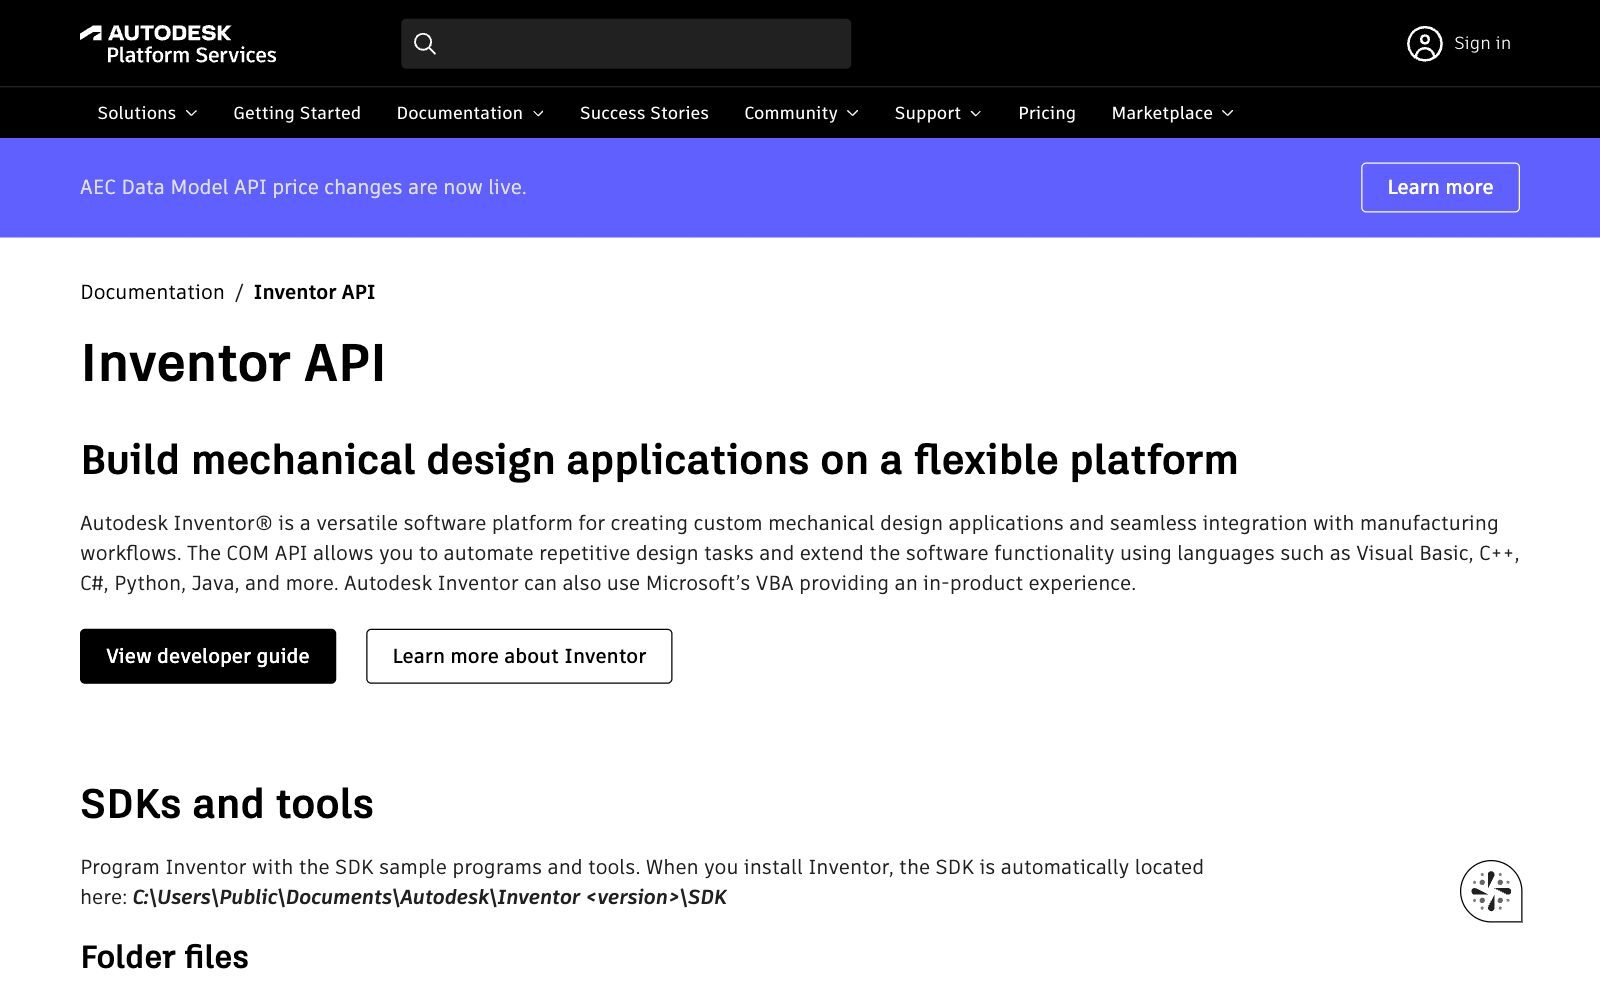Expand the Documentation dropdown
1600x1000 pixels.
(470, 113)
